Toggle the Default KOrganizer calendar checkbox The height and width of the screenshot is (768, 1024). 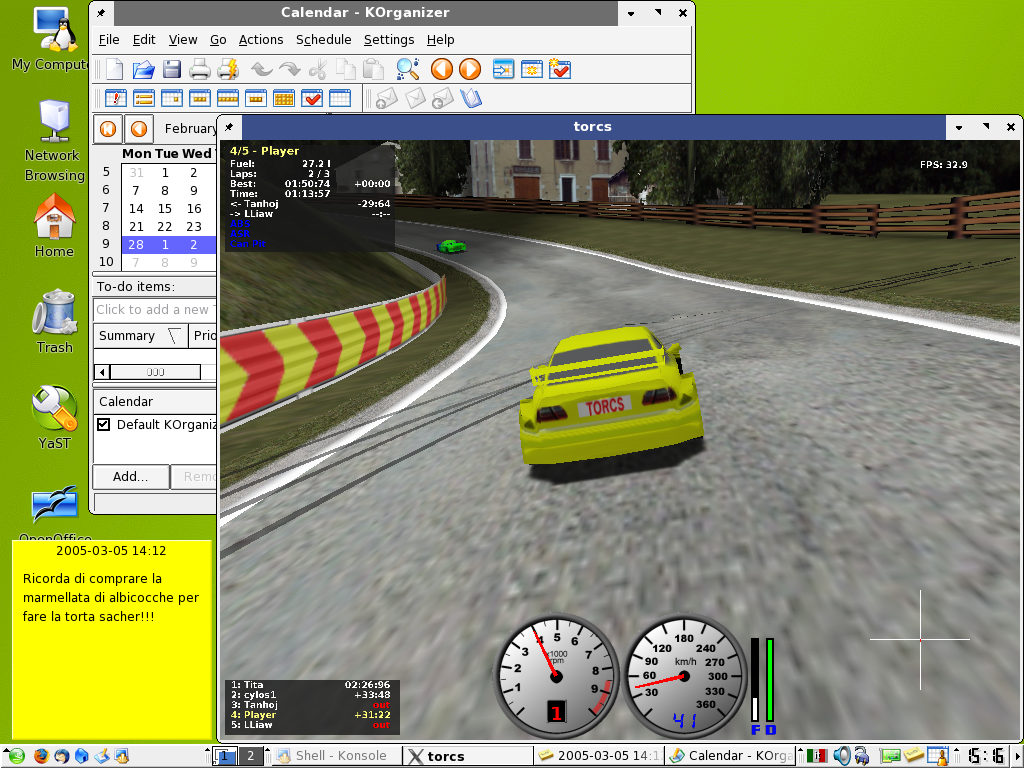coord(103,424)
